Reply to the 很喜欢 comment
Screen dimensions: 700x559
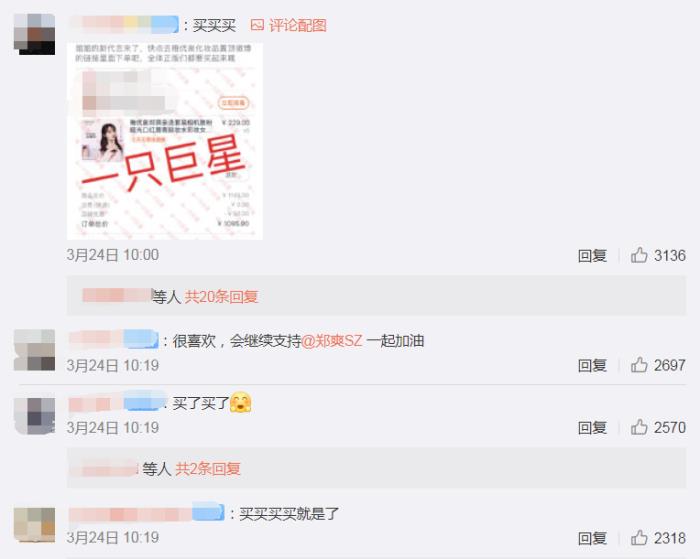point(592,365)
